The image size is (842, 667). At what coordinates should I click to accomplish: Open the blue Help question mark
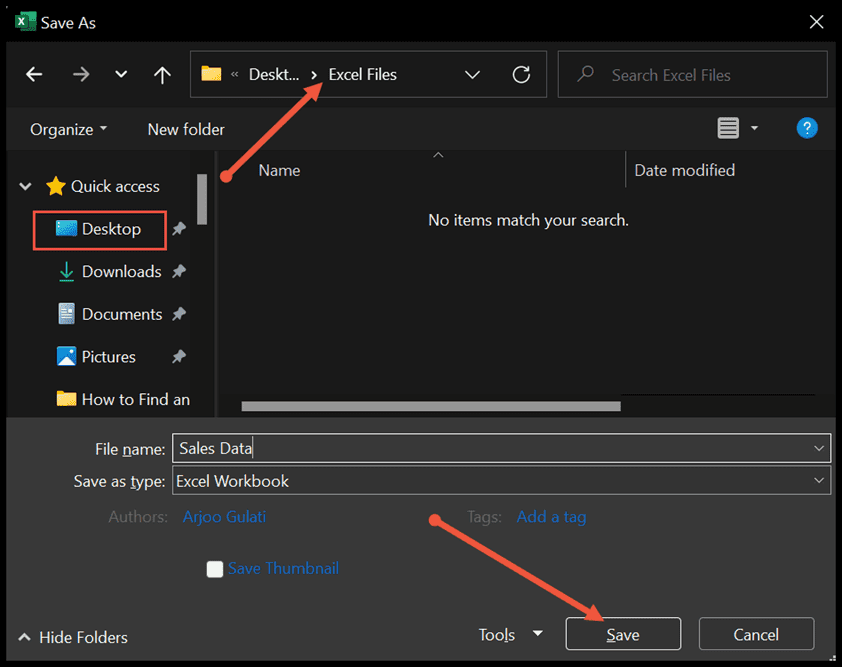point(806,128)
